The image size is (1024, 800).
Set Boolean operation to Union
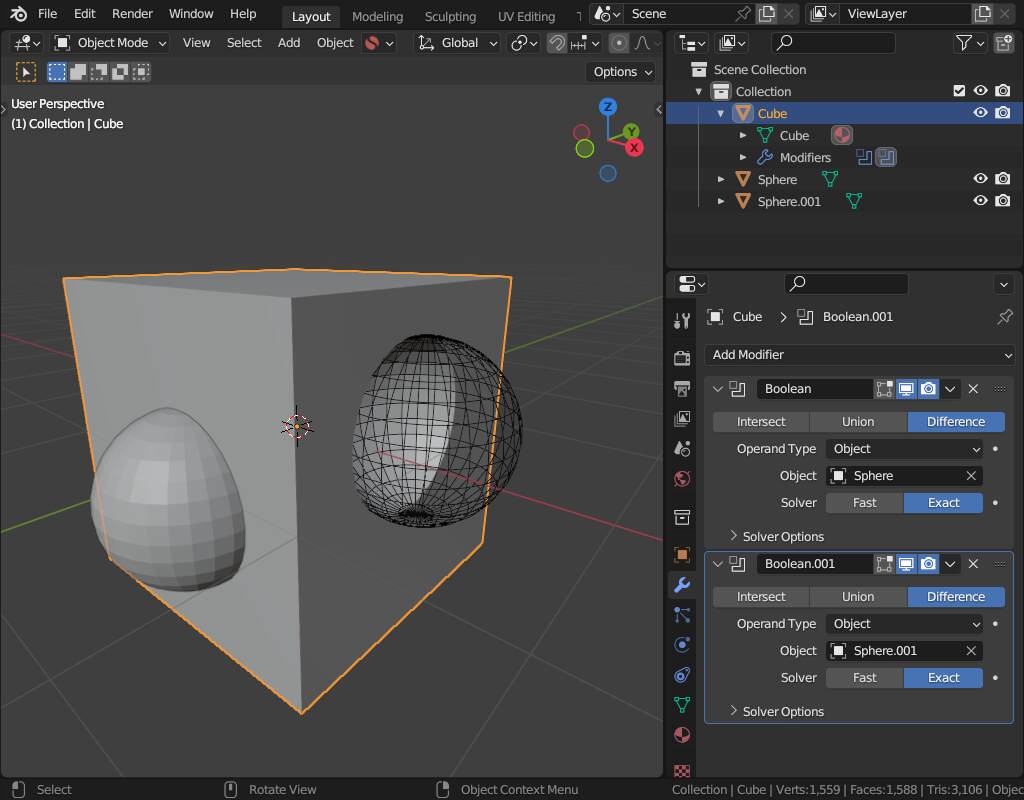[857, 422]
